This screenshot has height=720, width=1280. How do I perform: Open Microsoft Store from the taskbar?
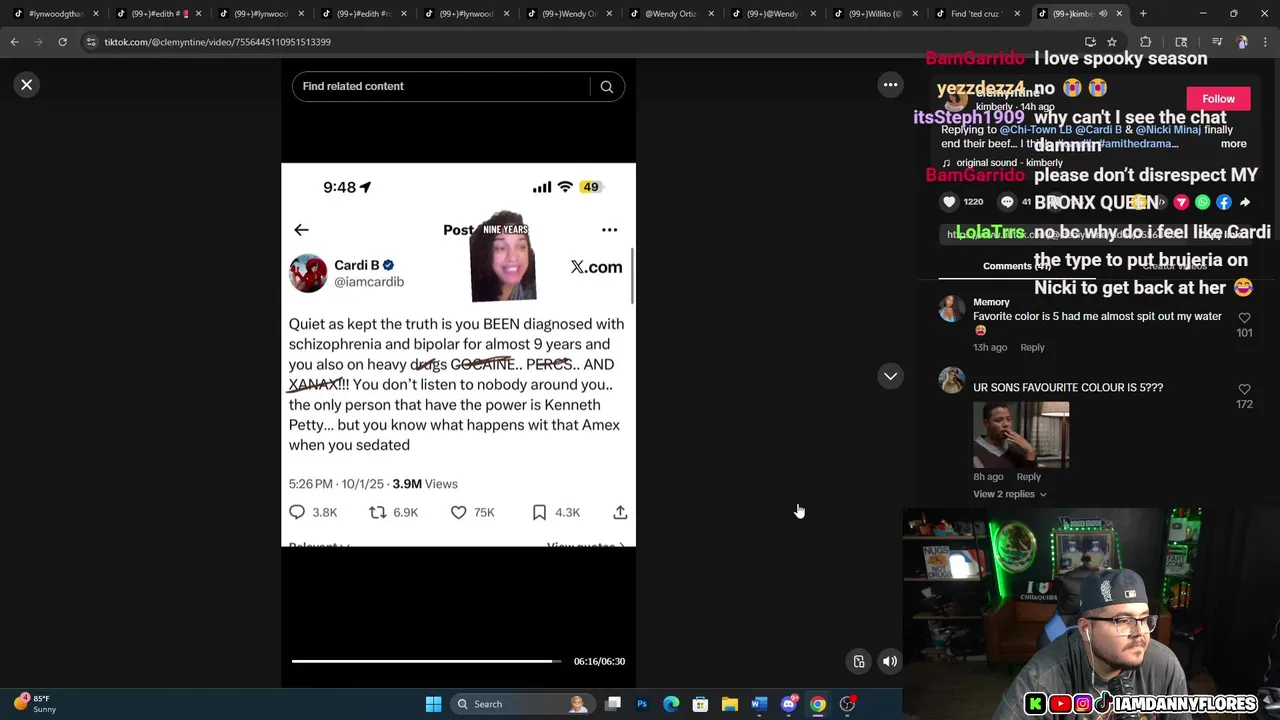point(700,704)
